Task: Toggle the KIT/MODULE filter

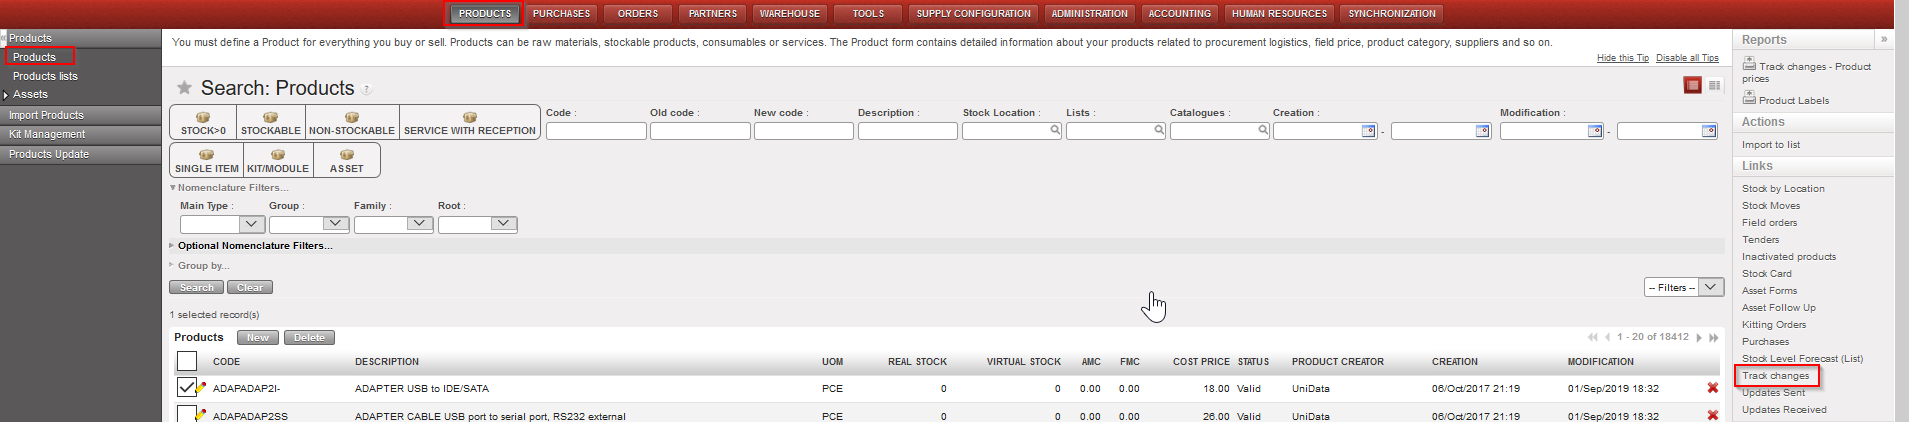Action: point(278,160)
